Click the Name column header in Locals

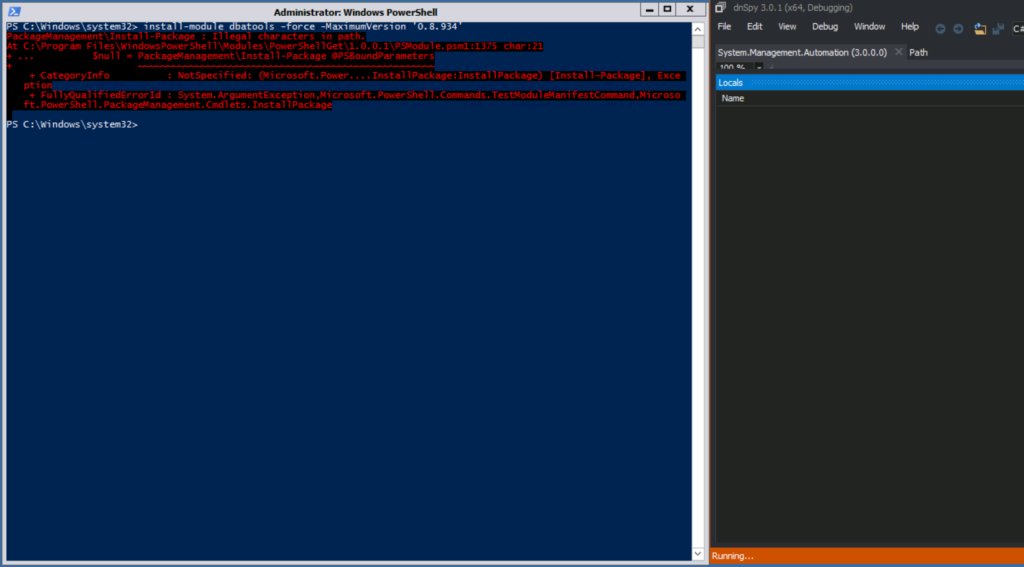coord(733,98)
